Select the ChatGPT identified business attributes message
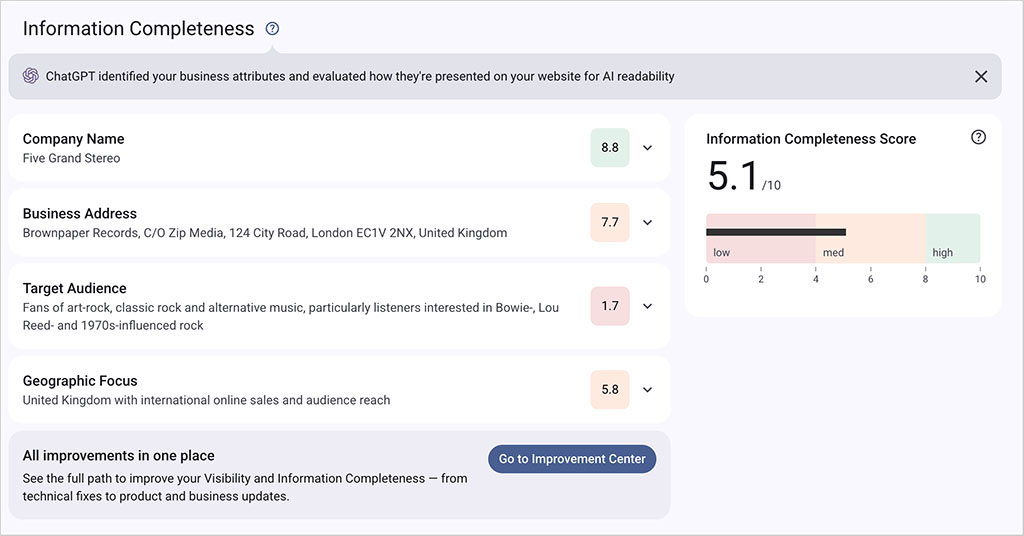Screen dimensions: 1024x536 click(360, 76)
